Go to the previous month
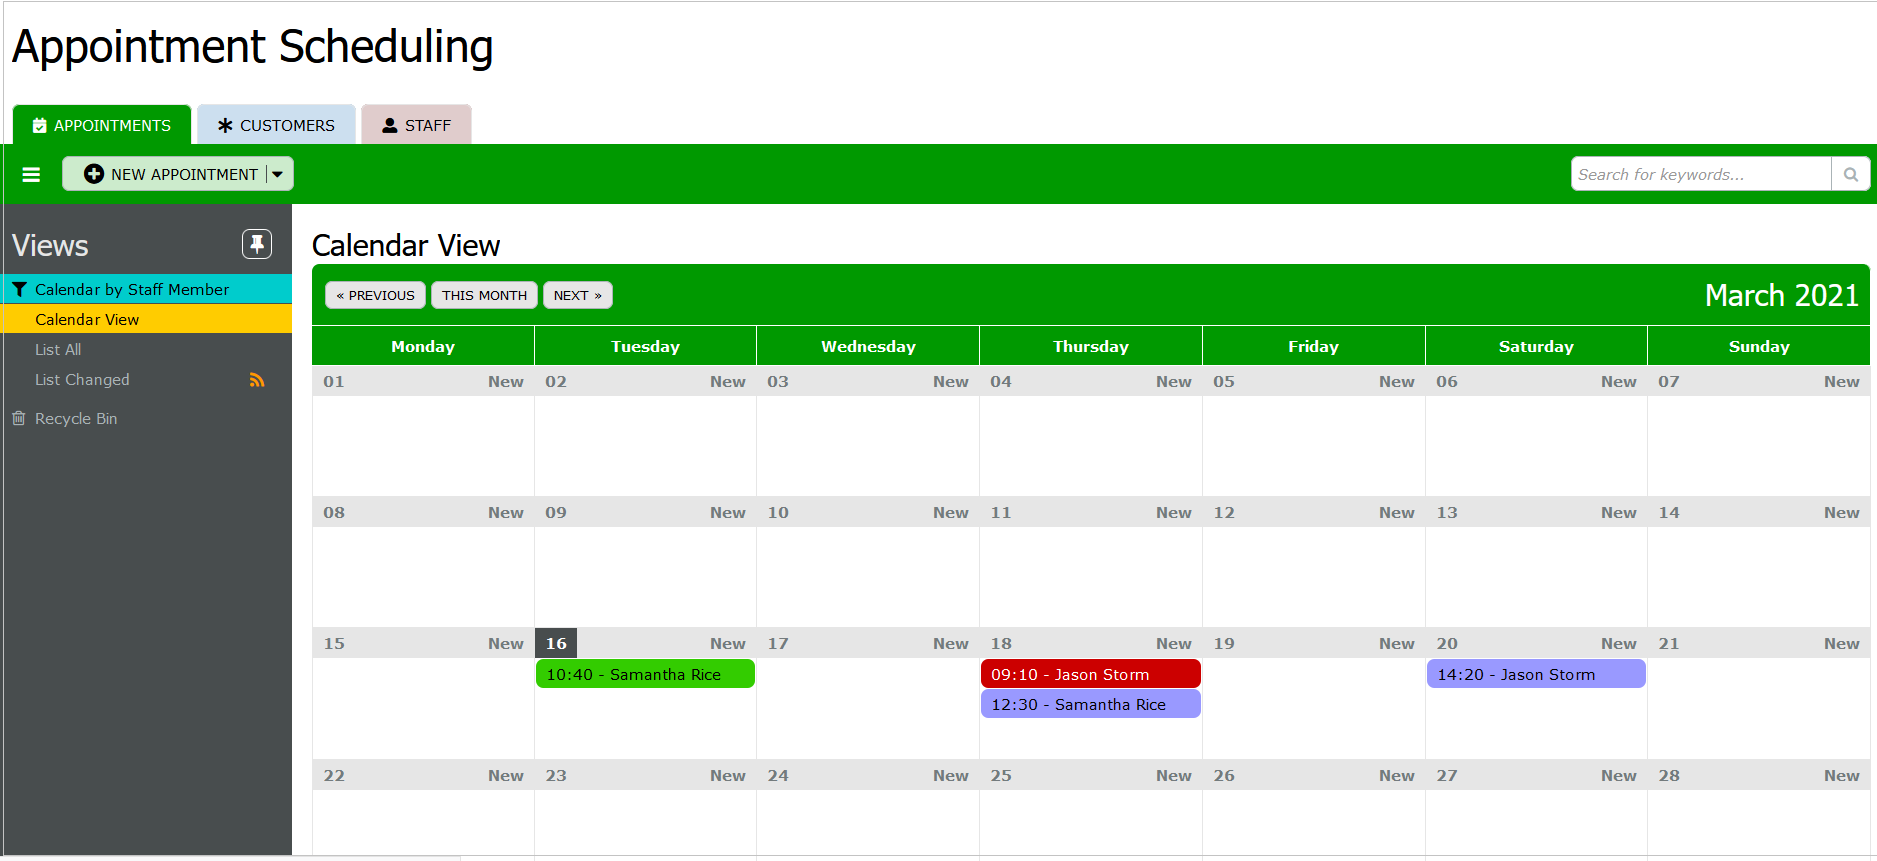1877x861 pixels. (375, 295)
